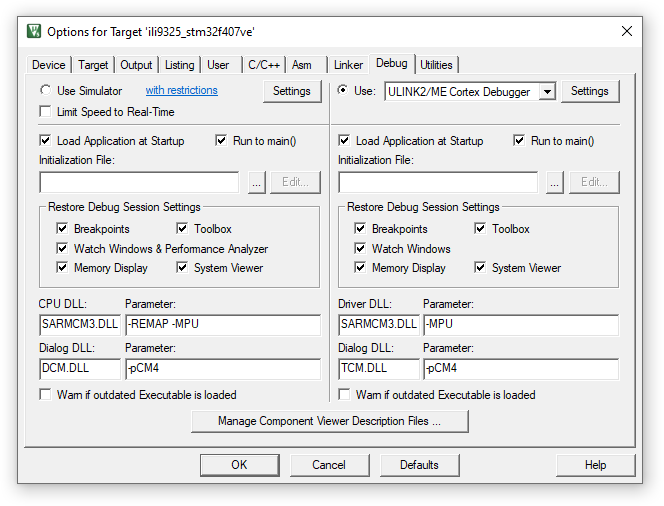Viewport: 664px width, 506px height.
Task: Click the TCM.DLL dialog DLL field
Action: (379, 368)
